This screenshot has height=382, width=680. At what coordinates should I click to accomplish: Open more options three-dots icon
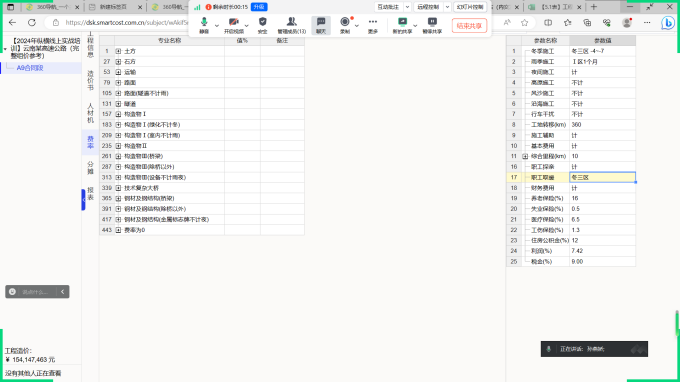coord(373,25)
